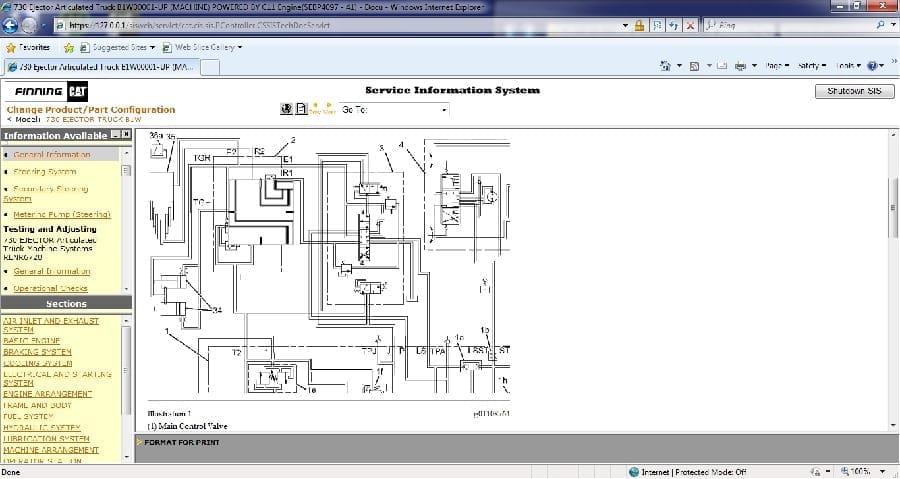This screenshot has width=900, height=479.
Task: Minimize the Information Available panel
Action: [x=115, y=135]
